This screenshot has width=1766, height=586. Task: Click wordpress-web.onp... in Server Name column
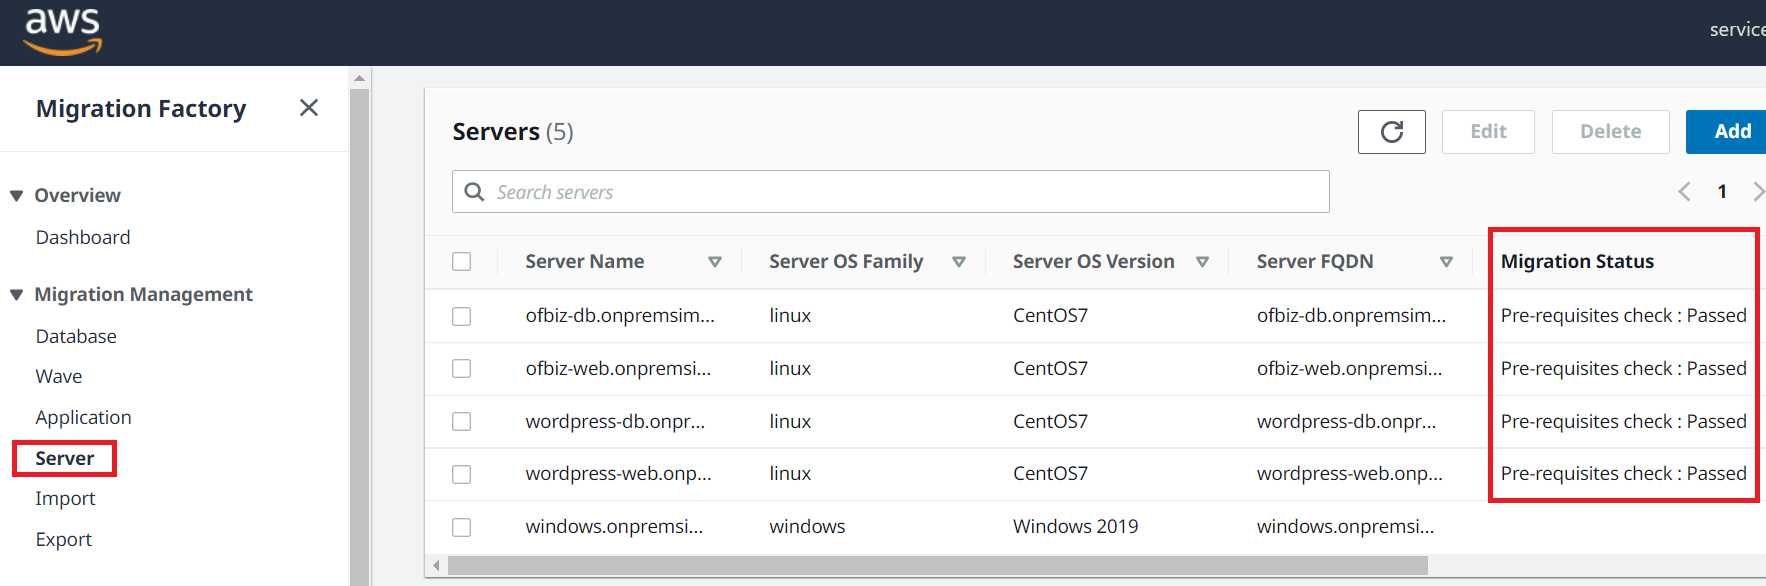[x=619, y=474]
